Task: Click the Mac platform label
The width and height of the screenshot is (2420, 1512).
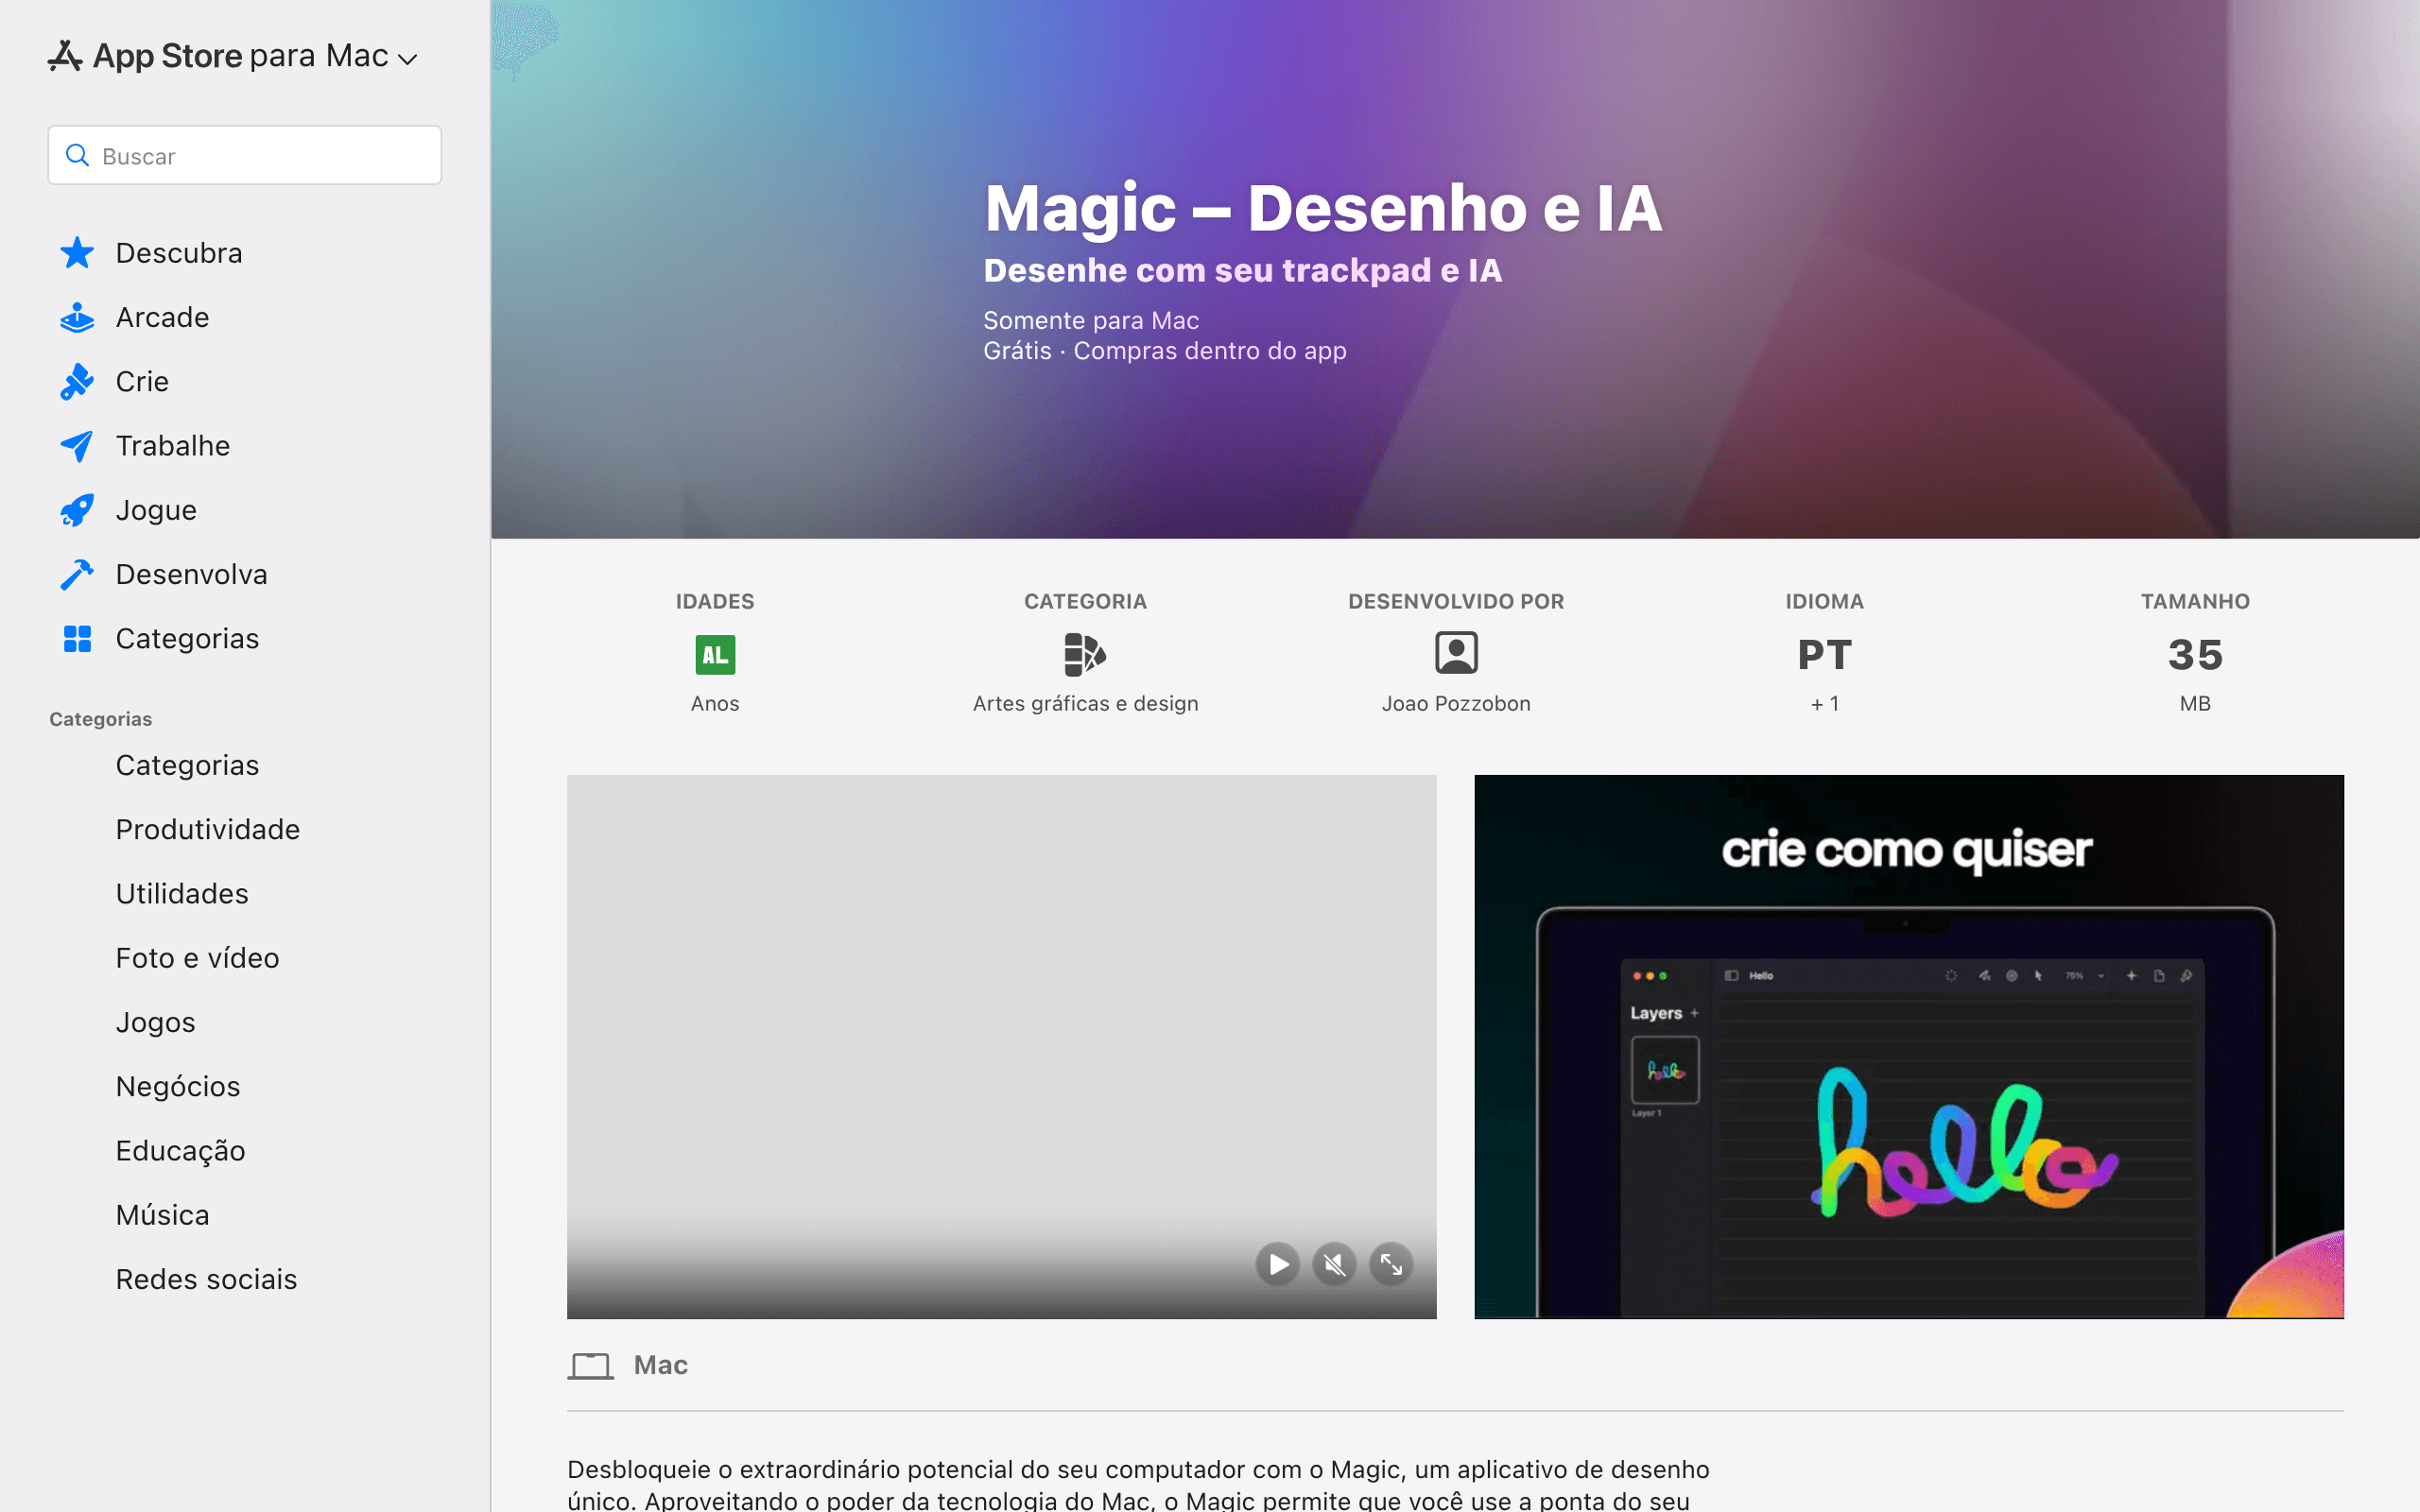Action: click(660, 1365)
